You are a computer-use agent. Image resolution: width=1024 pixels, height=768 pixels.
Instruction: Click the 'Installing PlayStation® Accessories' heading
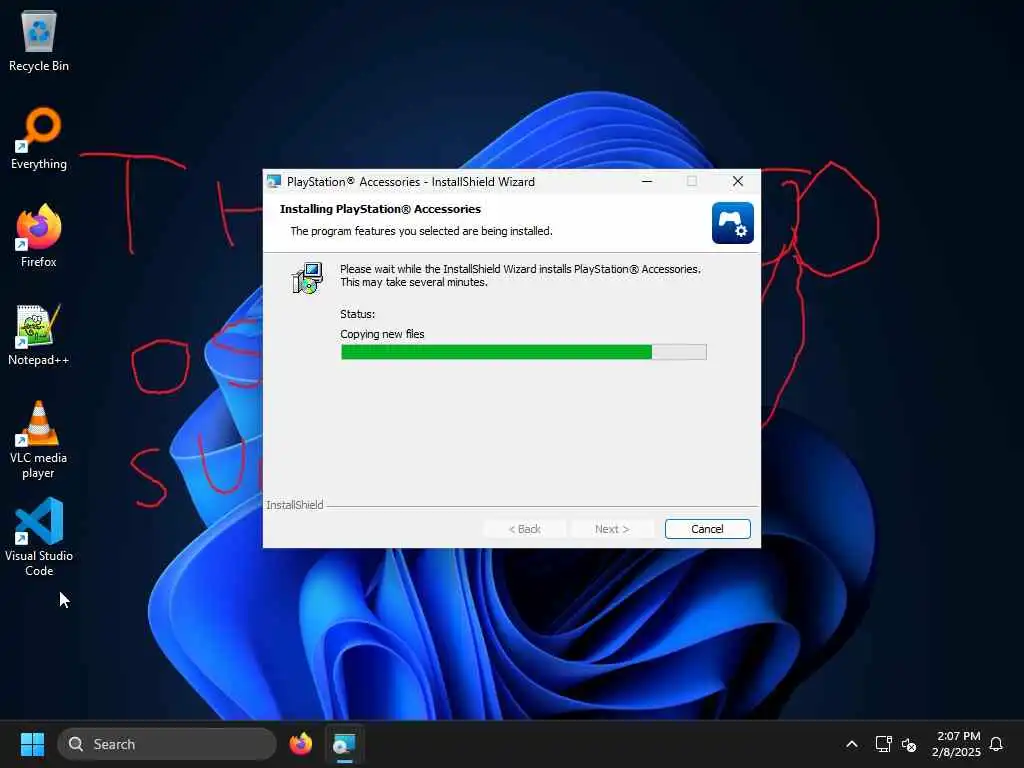pos(380,209)
